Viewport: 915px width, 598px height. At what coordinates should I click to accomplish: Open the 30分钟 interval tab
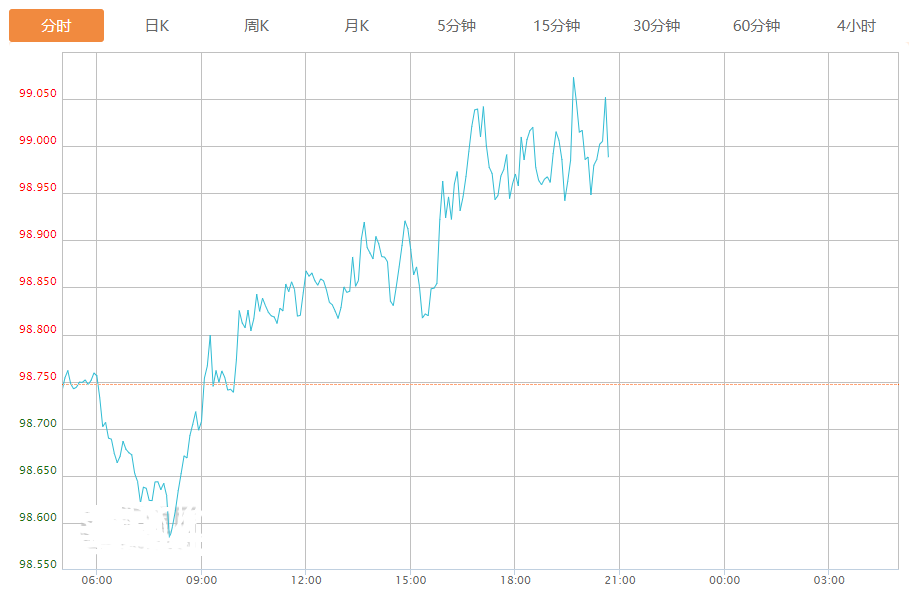point(657,26)
